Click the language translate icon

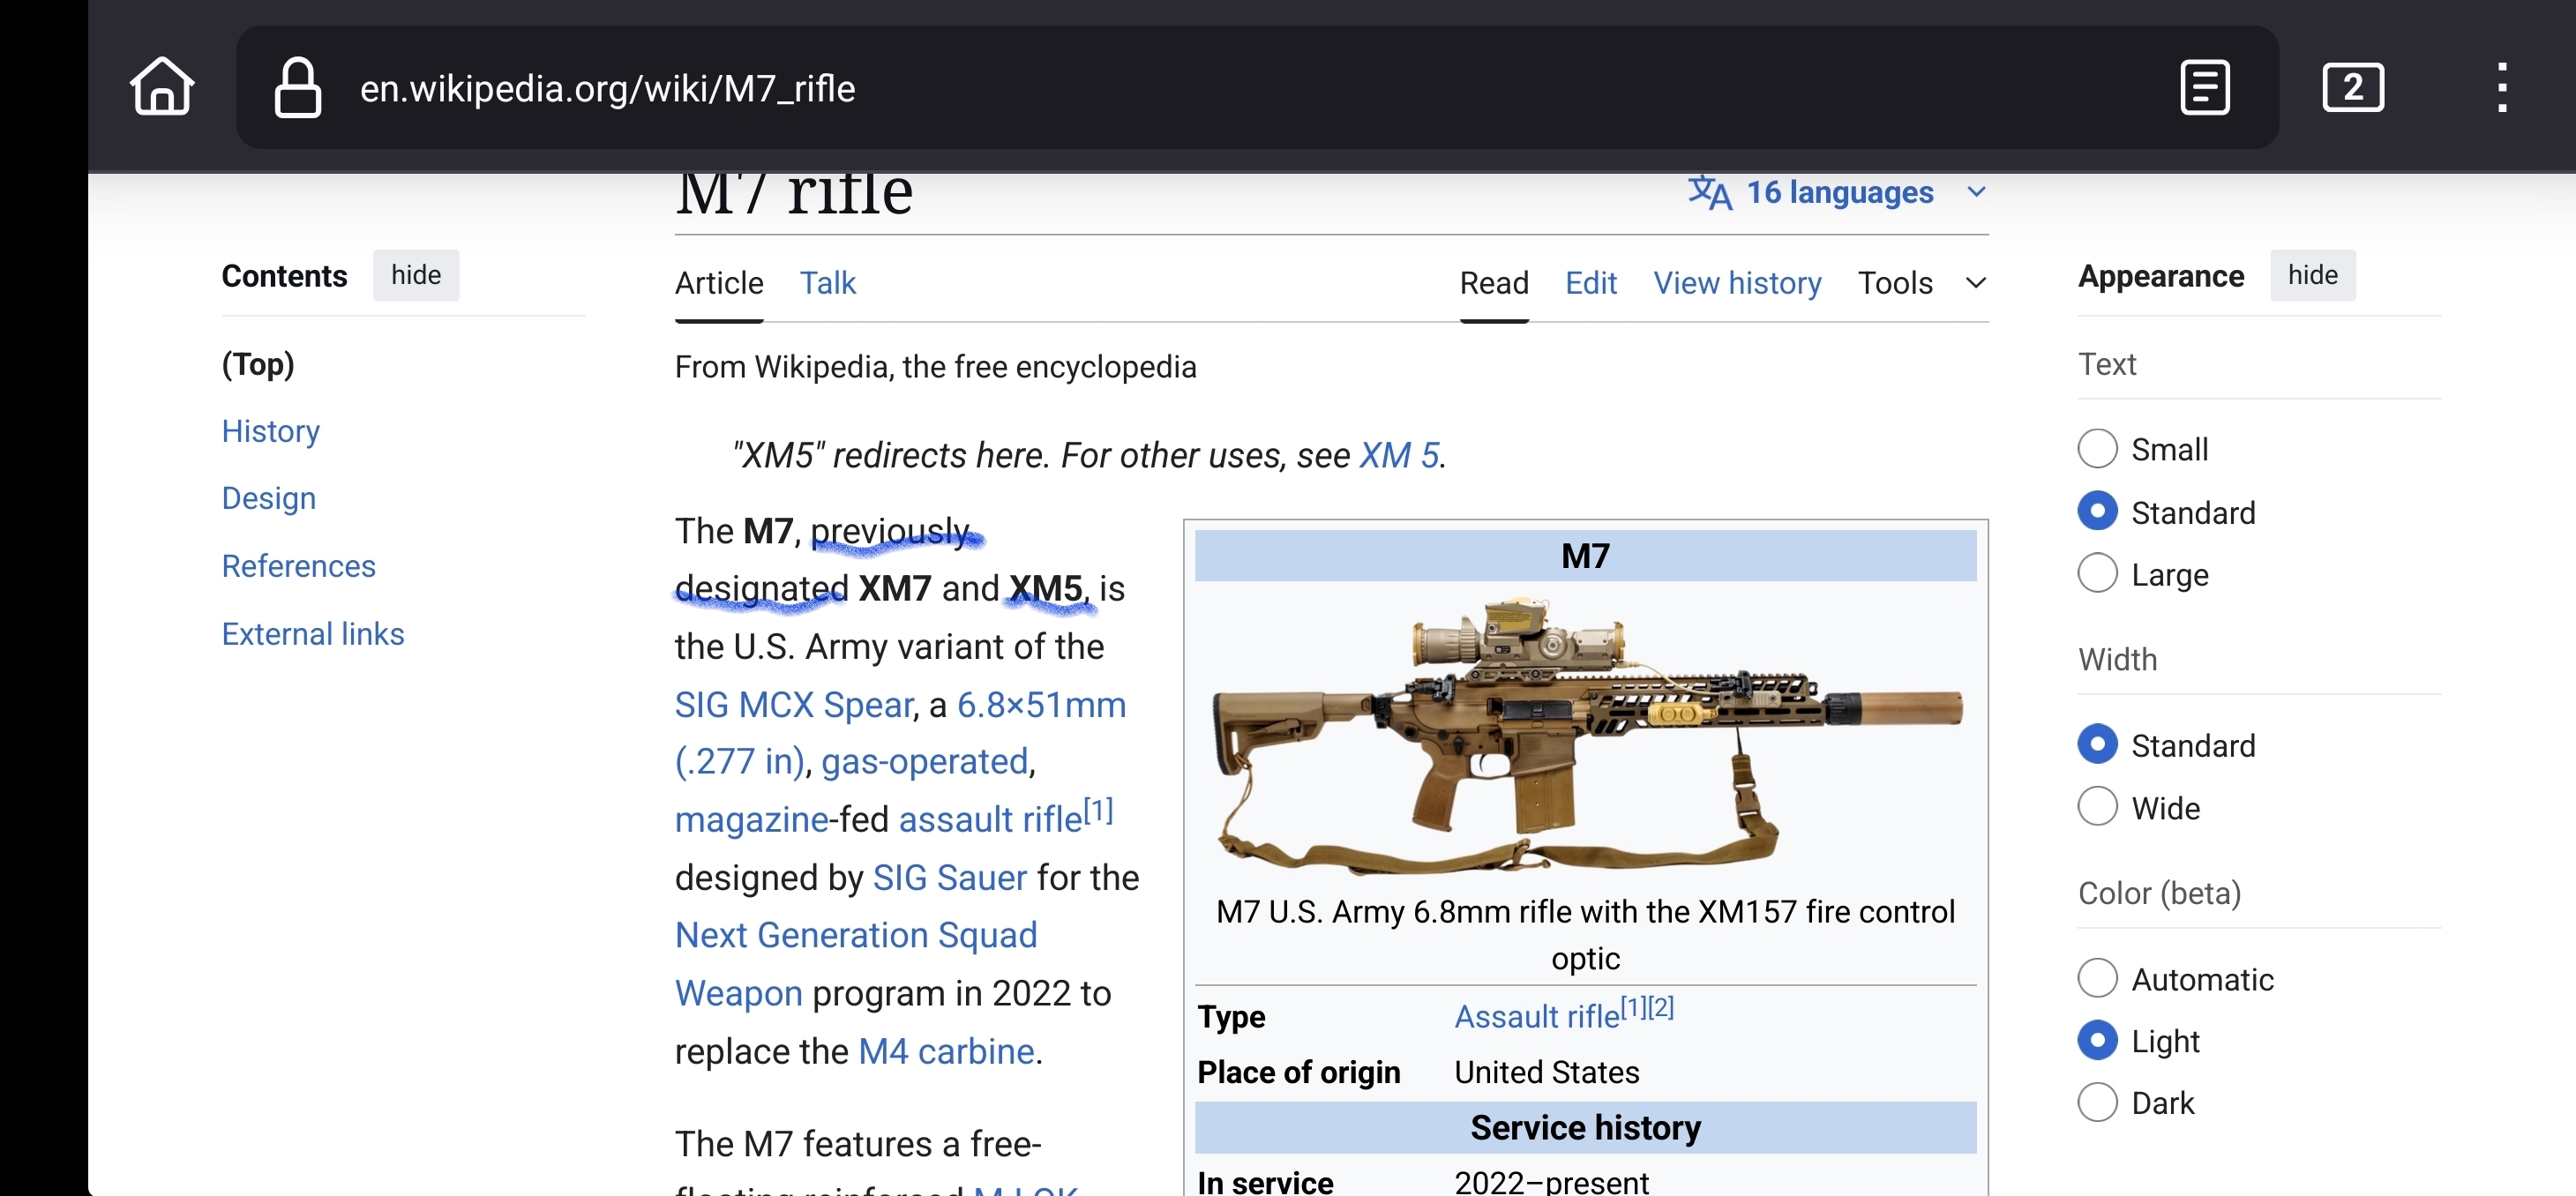click(x=1709, y=192)
